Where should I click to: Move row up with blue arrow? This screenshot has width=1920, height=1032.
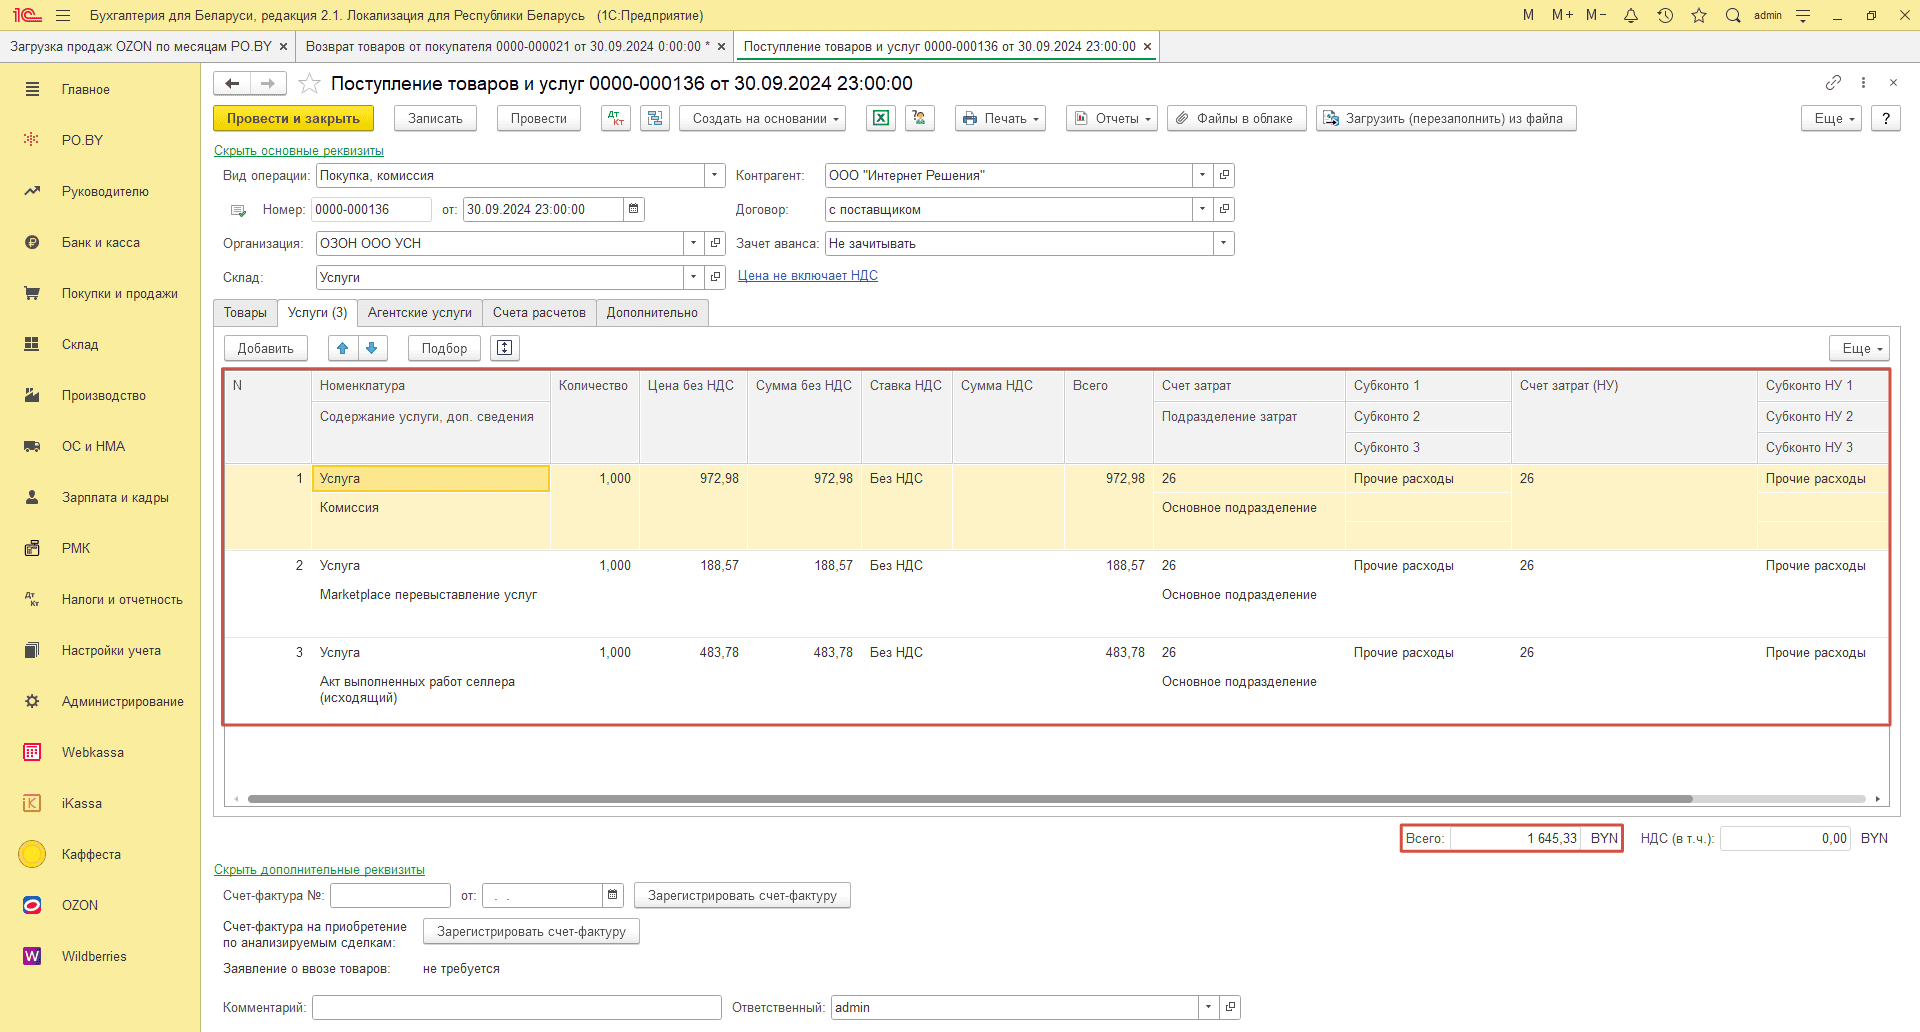[343, 348]
